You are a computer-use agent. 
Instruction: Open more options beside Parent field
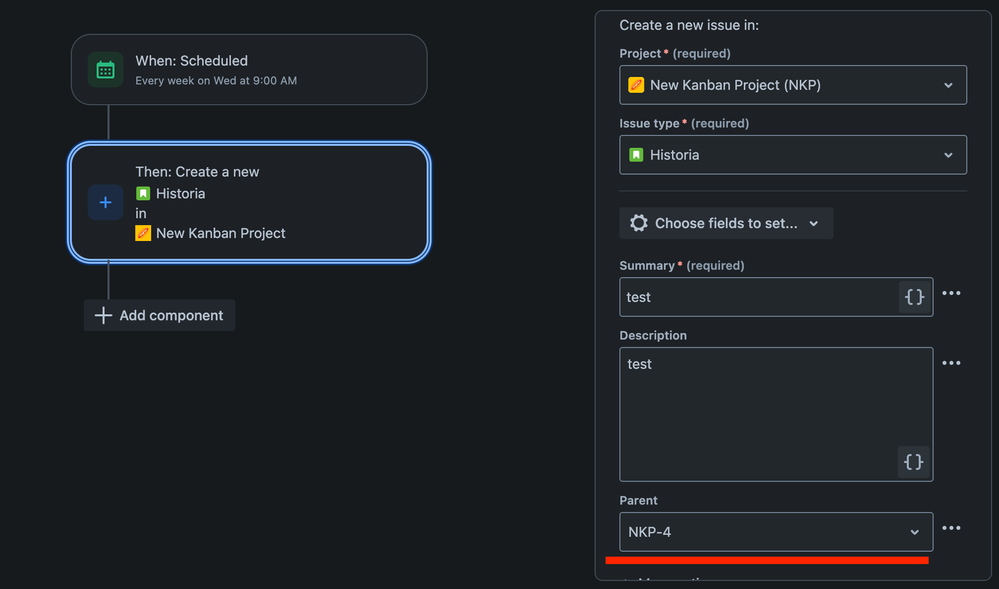(x=951, y=528)
